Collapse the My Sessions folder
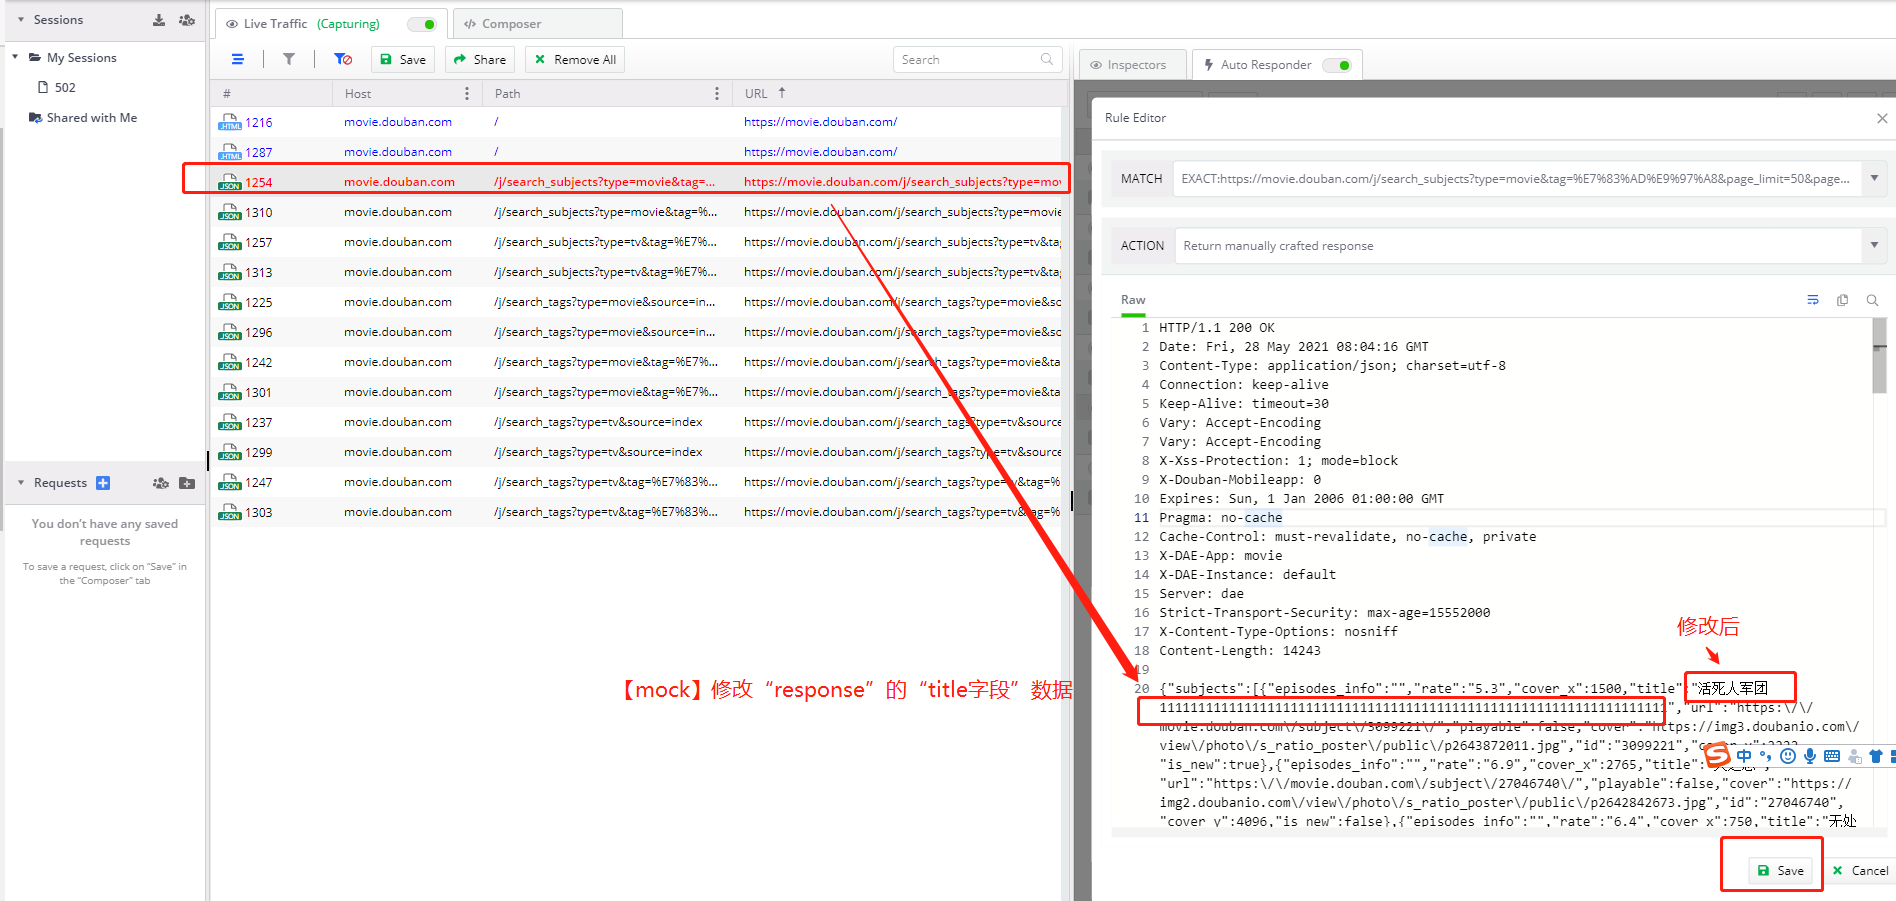This screenshot has width=1896, height=901. (x=15, y=58)
